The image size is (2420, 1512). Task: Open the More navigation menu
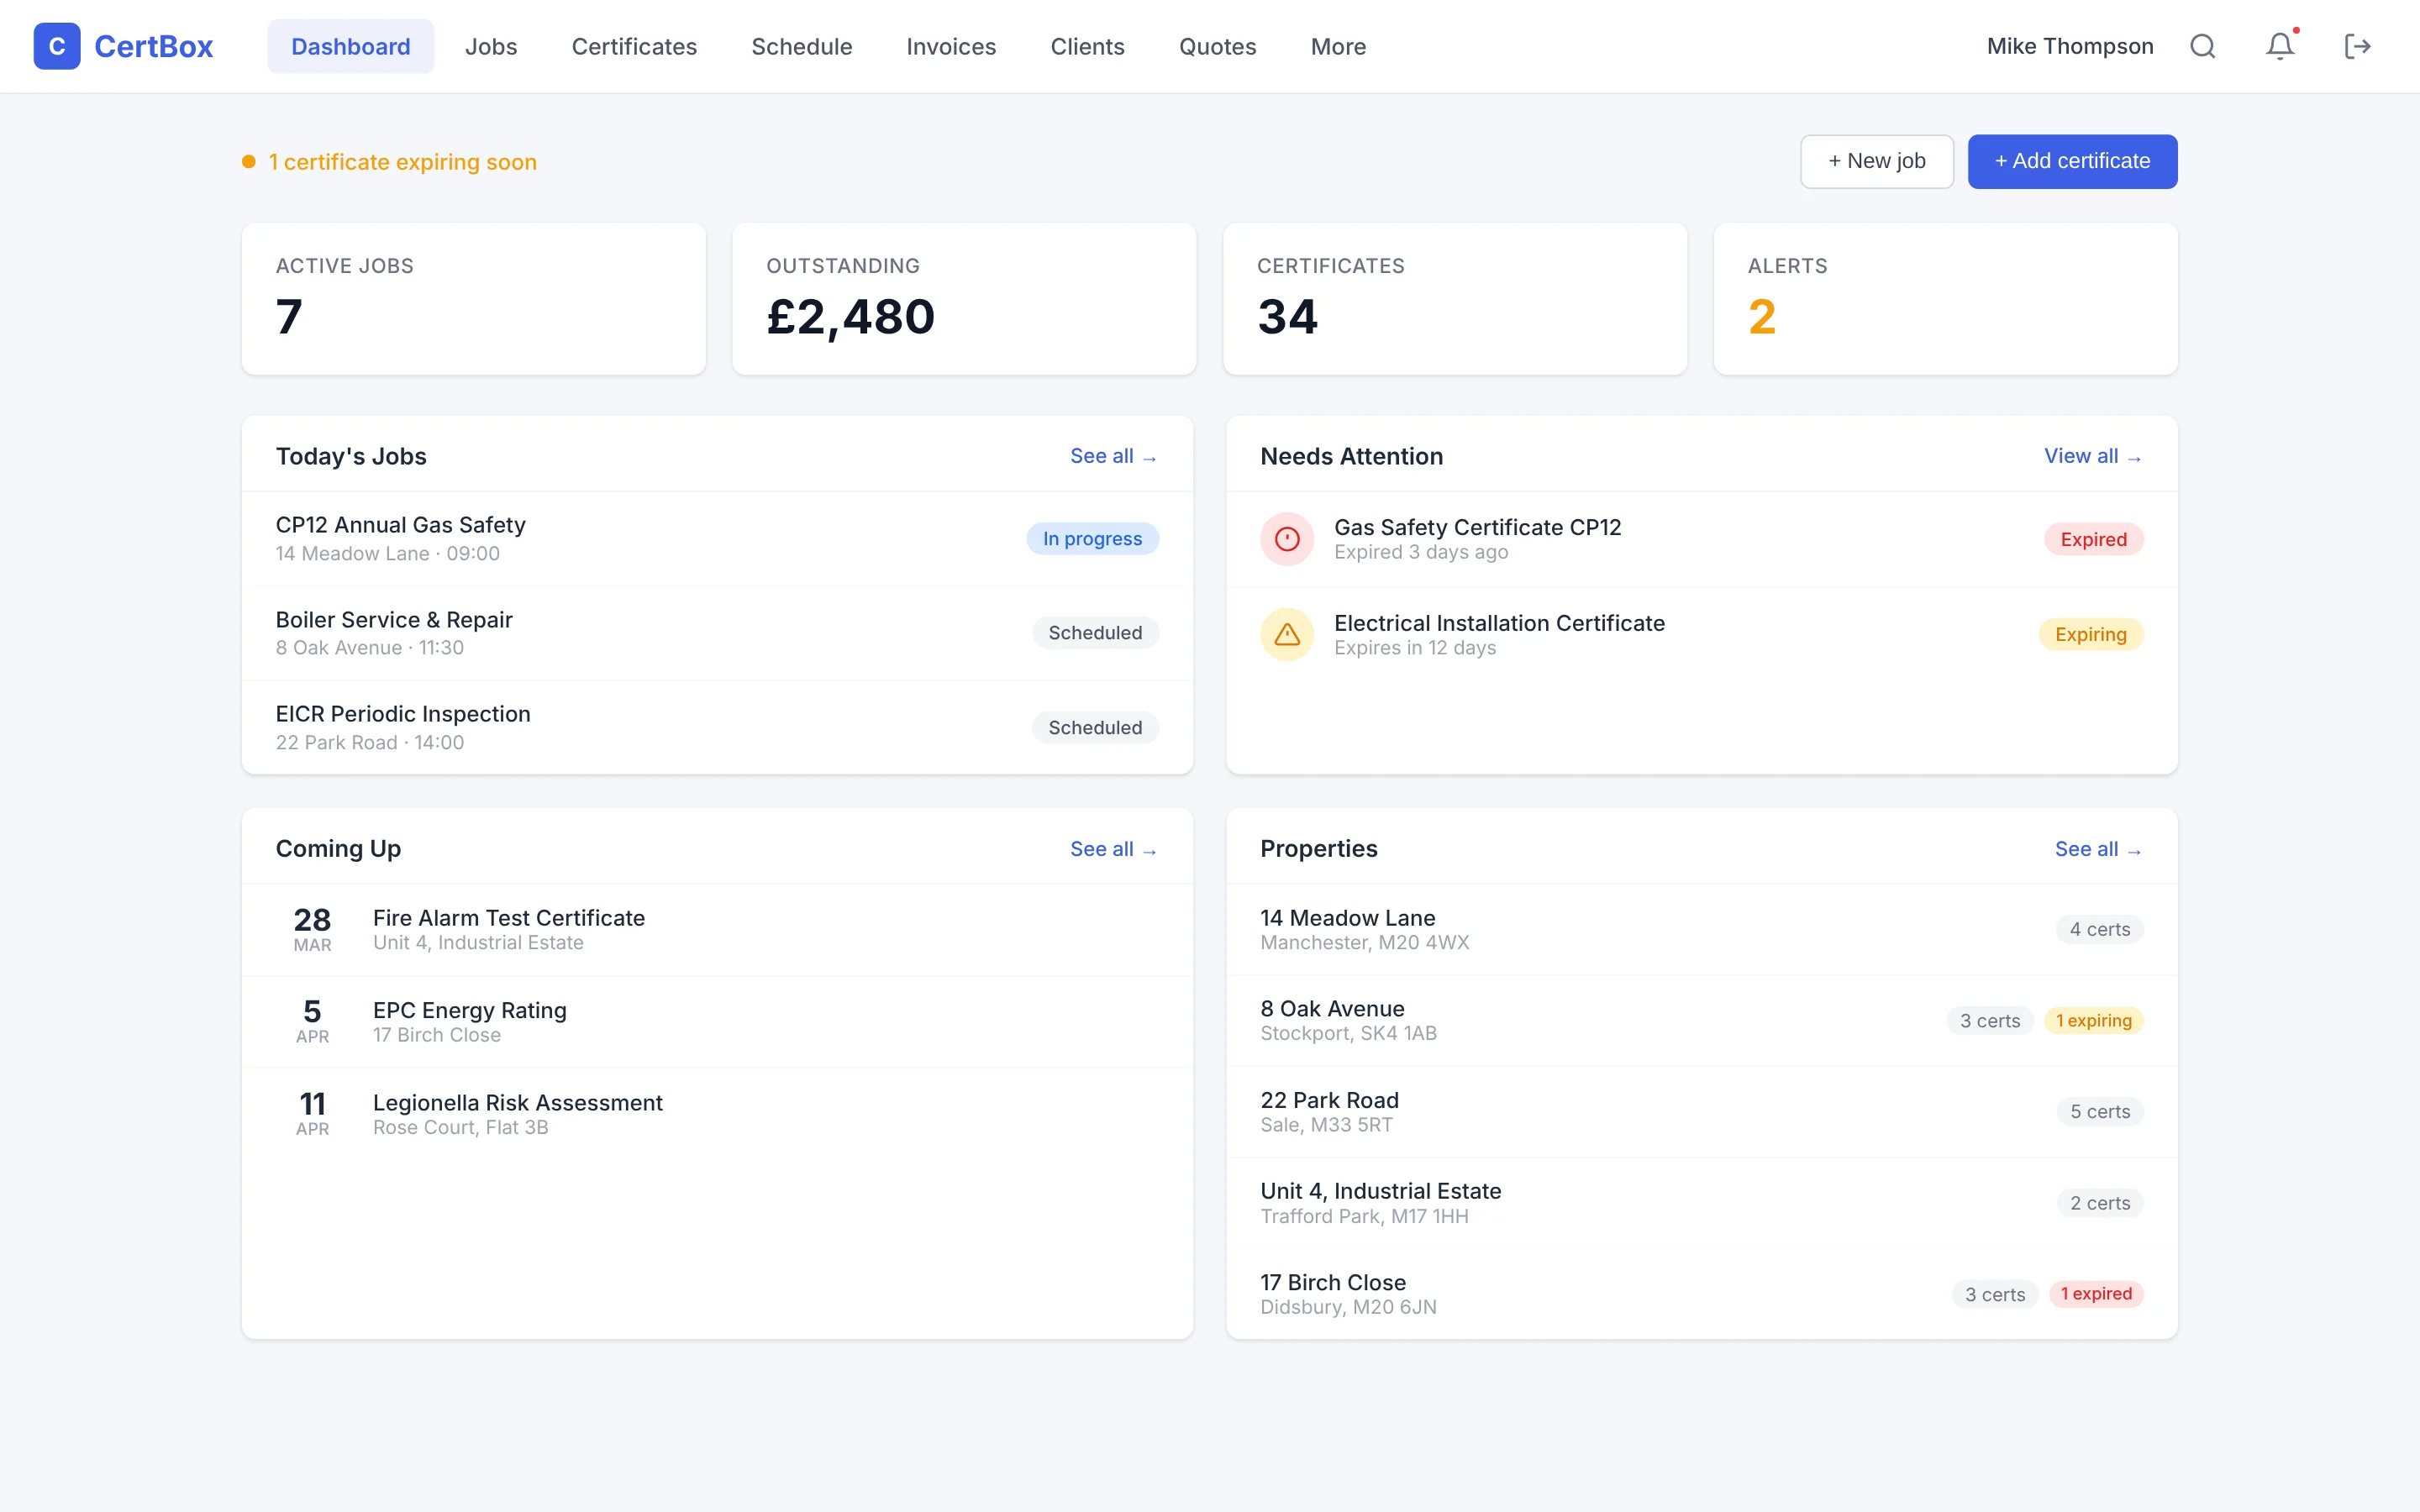[x=1338, y=46]
